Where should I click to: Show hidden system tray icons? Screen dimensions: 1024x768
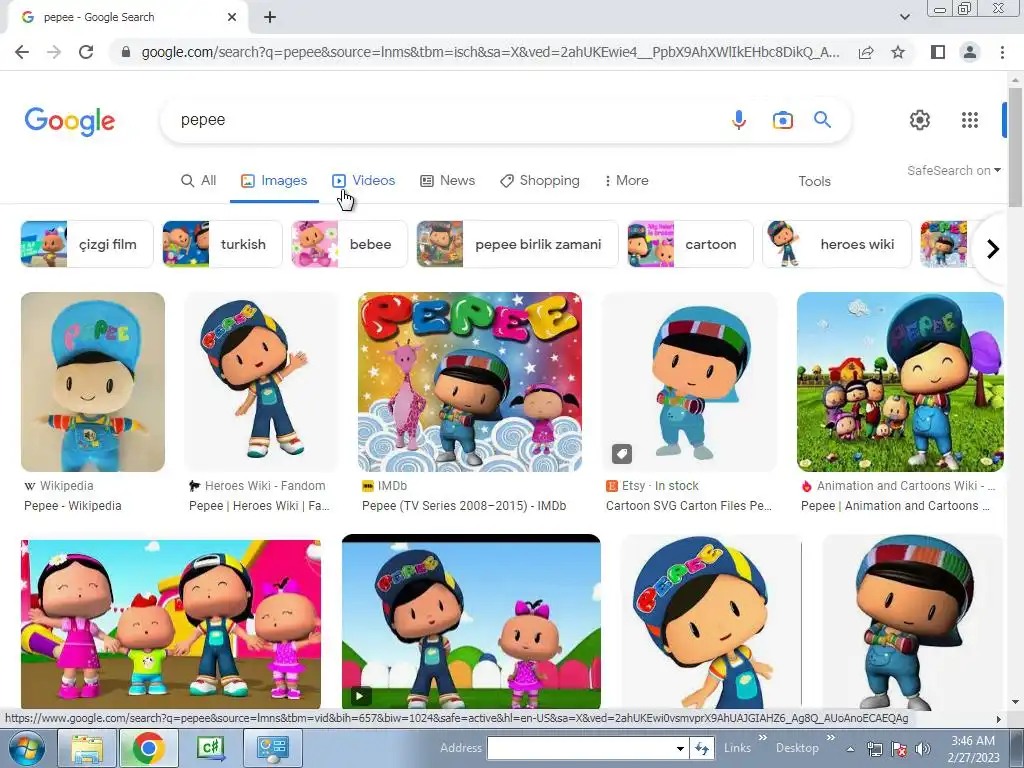(x=850, y=750)
